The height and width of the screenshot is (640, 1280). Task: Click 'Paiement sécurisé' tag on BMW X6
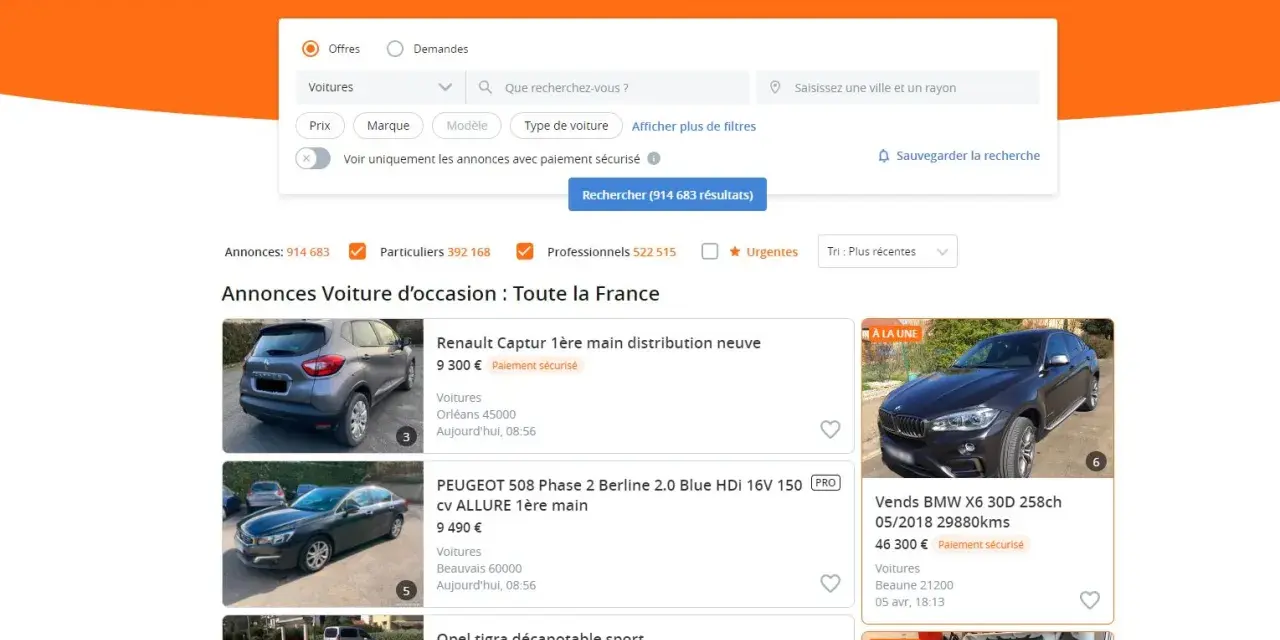pyautogui.click(x=981, y=545)
